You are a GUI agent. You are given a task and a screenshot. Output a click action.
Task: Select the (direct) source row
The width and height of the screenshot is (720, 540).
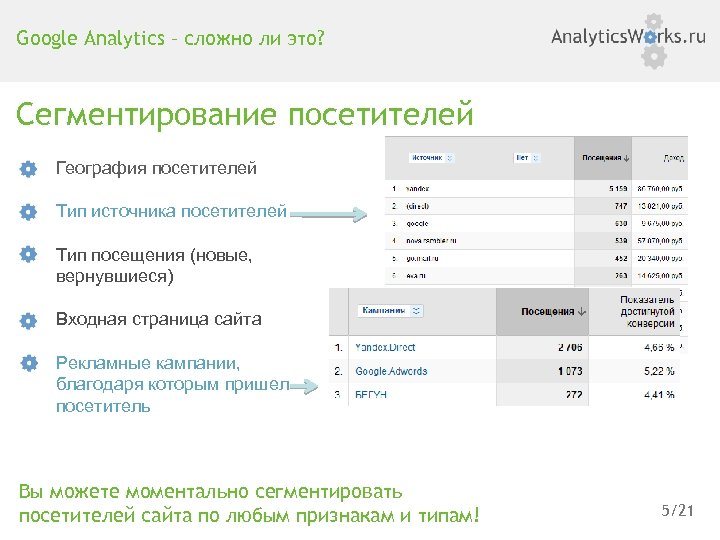click(536, 206)
